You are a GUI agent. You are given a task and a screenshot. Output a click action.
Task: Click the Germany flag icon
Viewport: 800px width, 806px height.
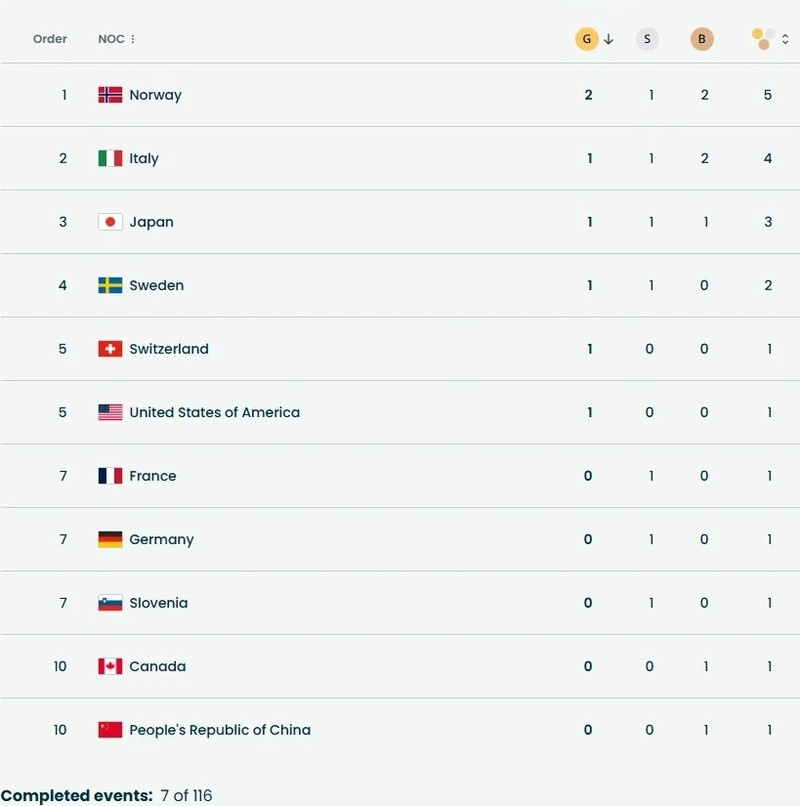tap(110, 539)
